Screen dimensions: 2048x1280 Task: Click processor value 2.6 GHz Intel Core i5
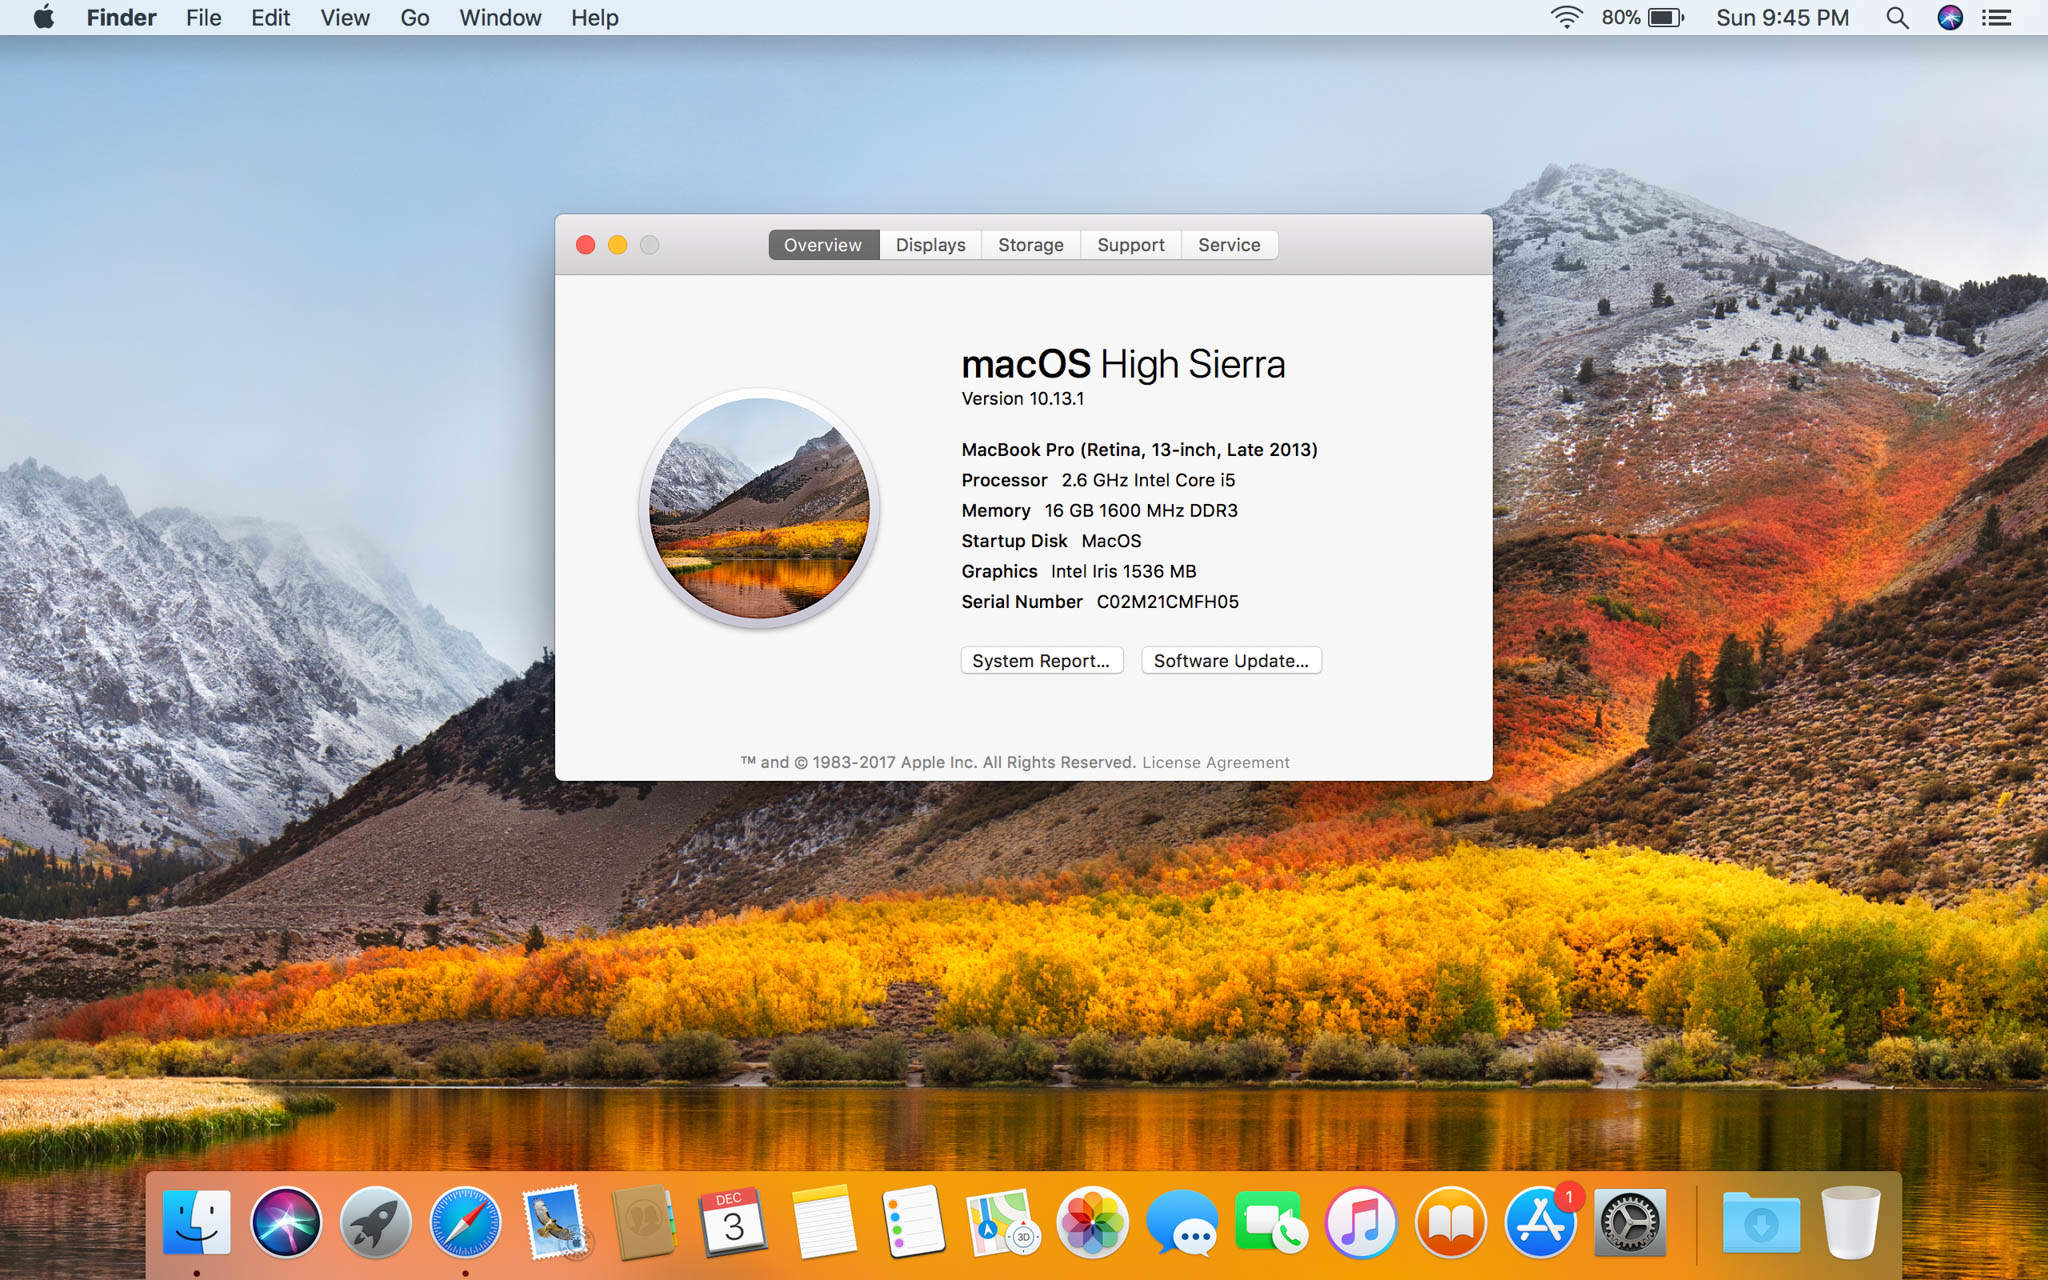1148,480
